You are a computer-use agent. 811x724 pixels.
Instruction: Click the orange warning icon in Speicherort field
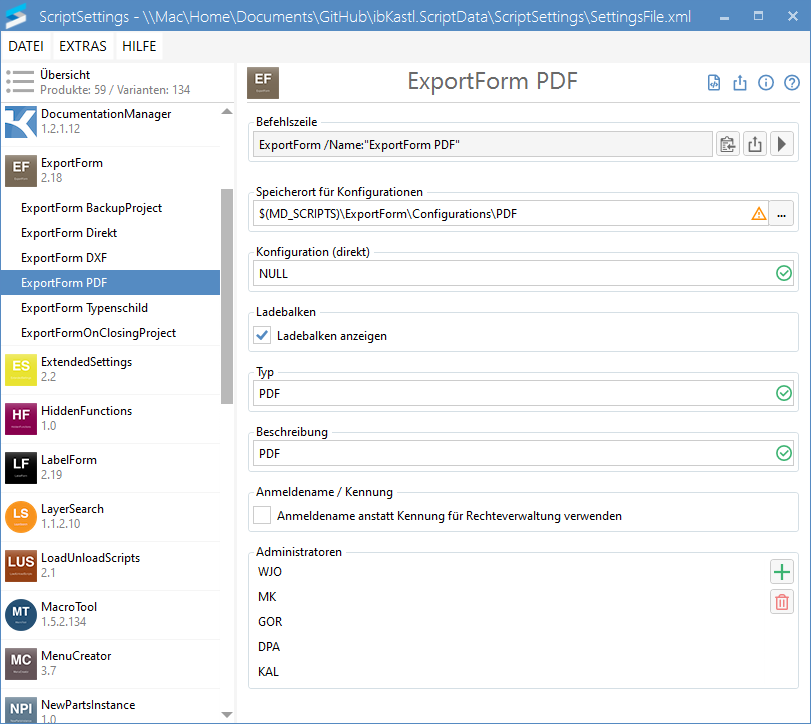[x=759, y=213]
